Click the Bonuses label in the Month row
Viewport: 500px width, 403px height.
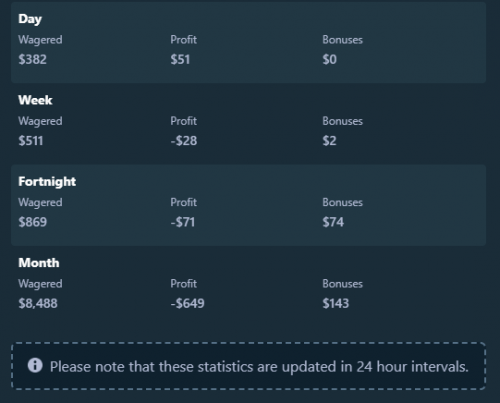click(342, 284)
